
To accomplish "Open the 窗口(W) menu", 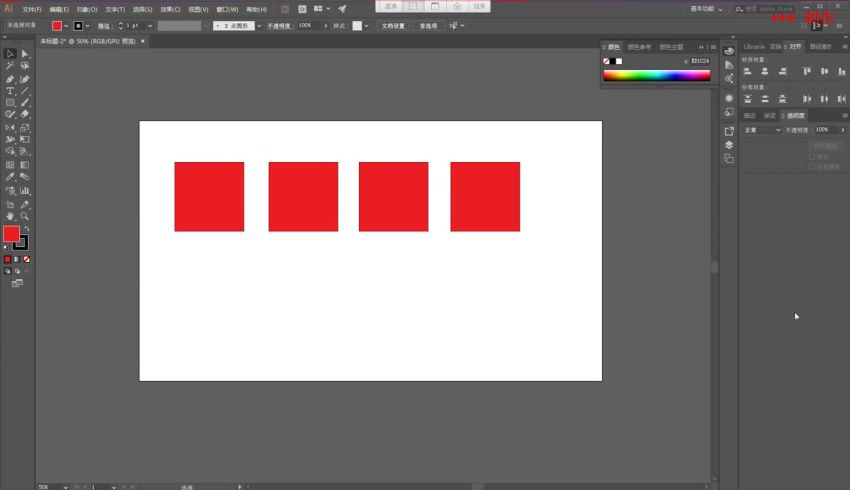I will coord(227,9).
